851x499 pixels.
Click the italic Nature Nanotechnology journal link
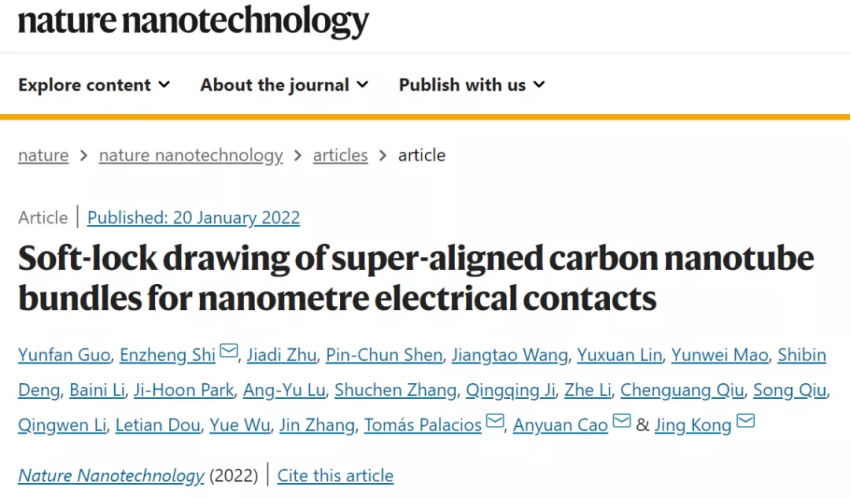point(111,476)
